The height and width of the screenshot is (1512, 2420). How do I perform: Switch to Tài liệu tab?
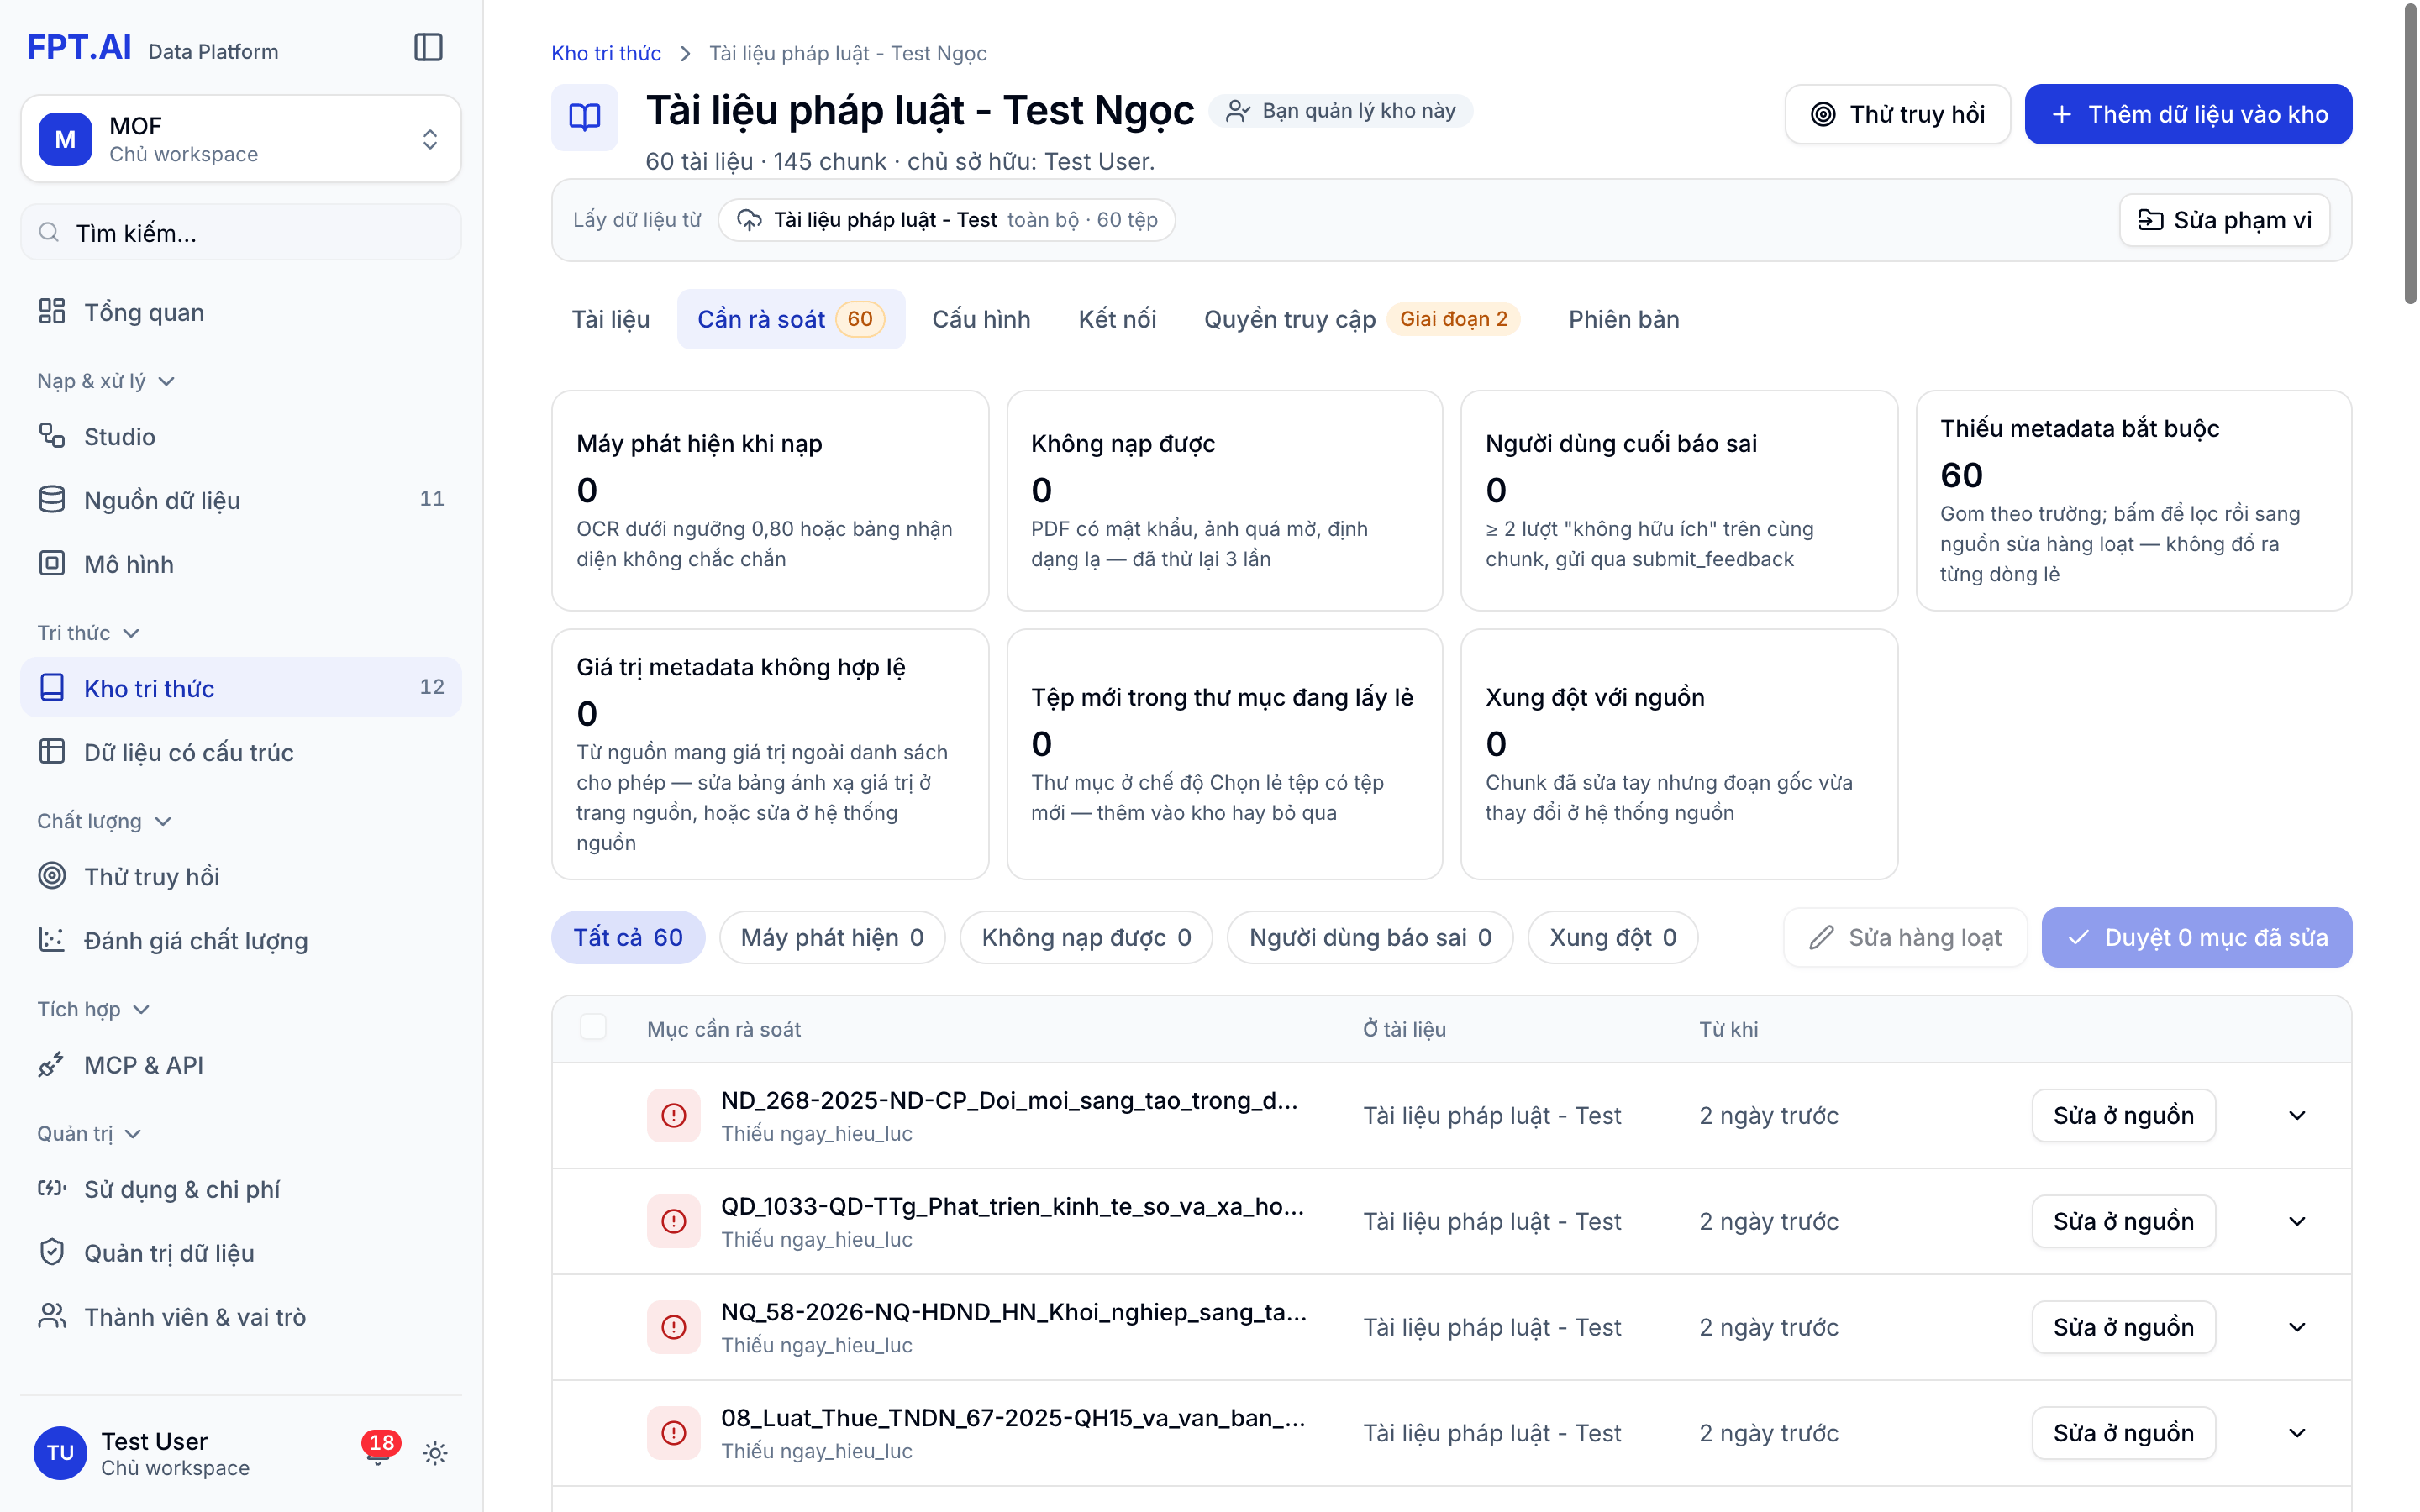pyautogui.click(x=610, y=319)
